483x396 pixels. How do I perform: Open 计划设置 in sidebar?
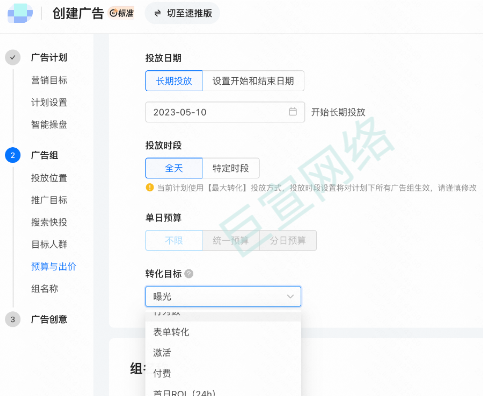click(x=49, y=102)
